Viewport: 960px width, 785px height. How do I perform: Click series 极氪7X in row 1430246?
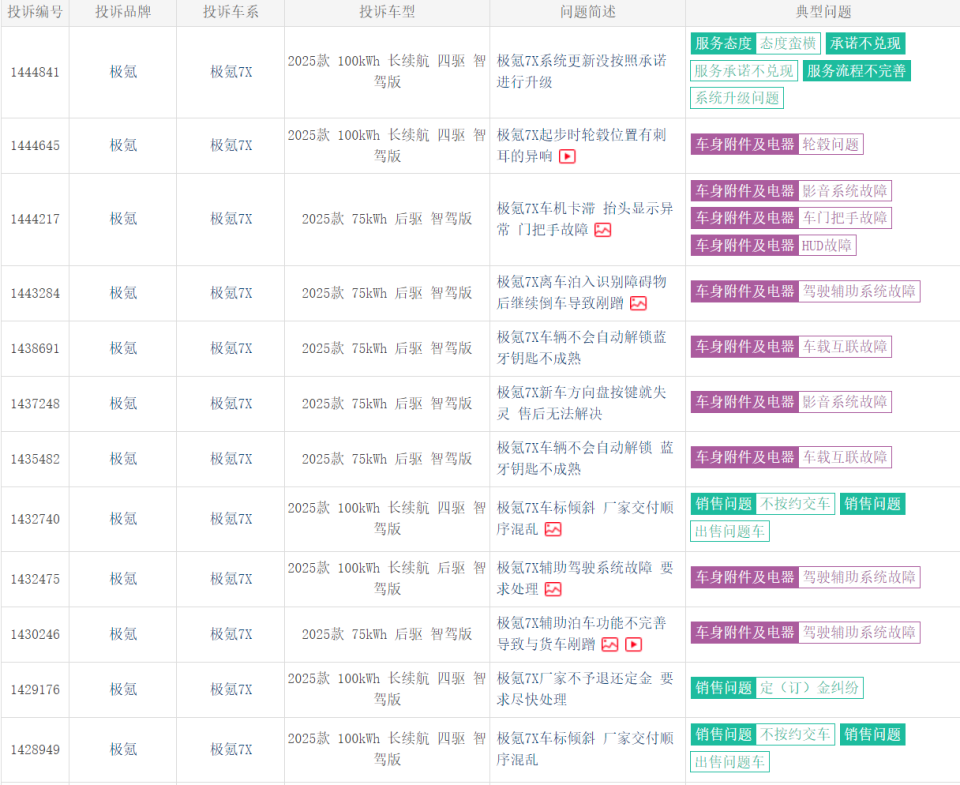click(231, 634)
